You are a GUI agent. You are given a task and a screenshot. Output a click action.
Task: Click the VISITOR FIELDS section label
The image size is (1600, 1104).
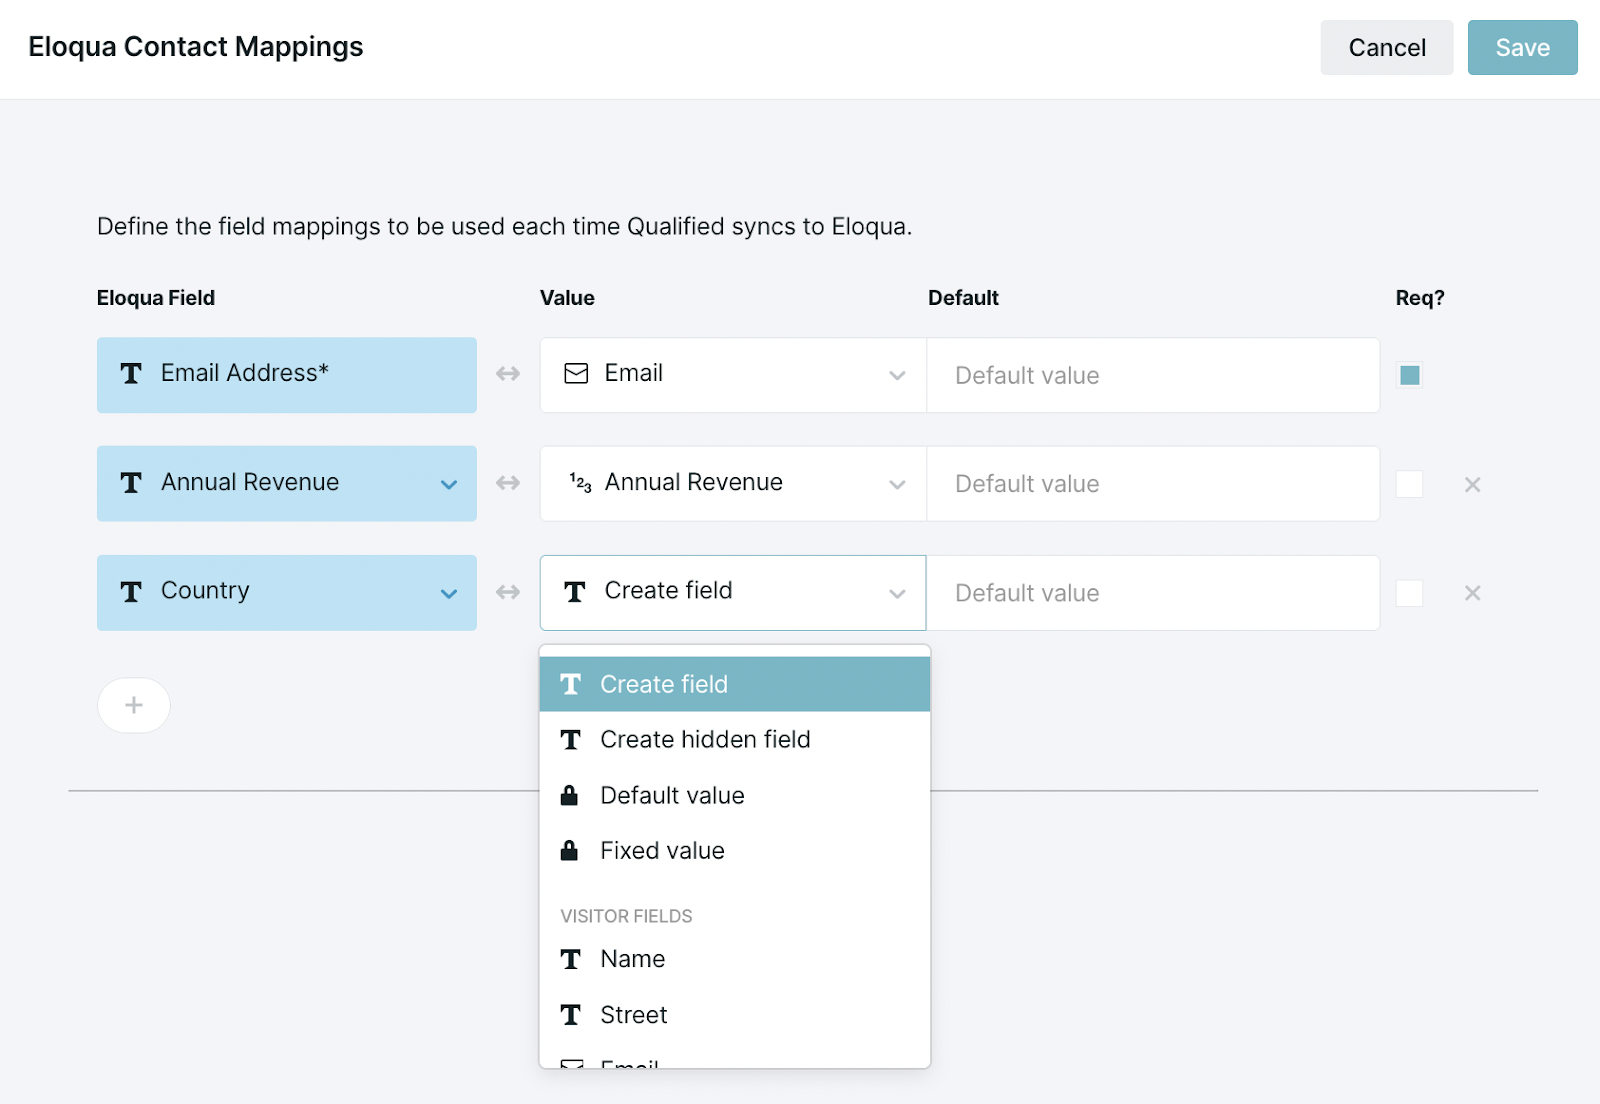(626, 916)
